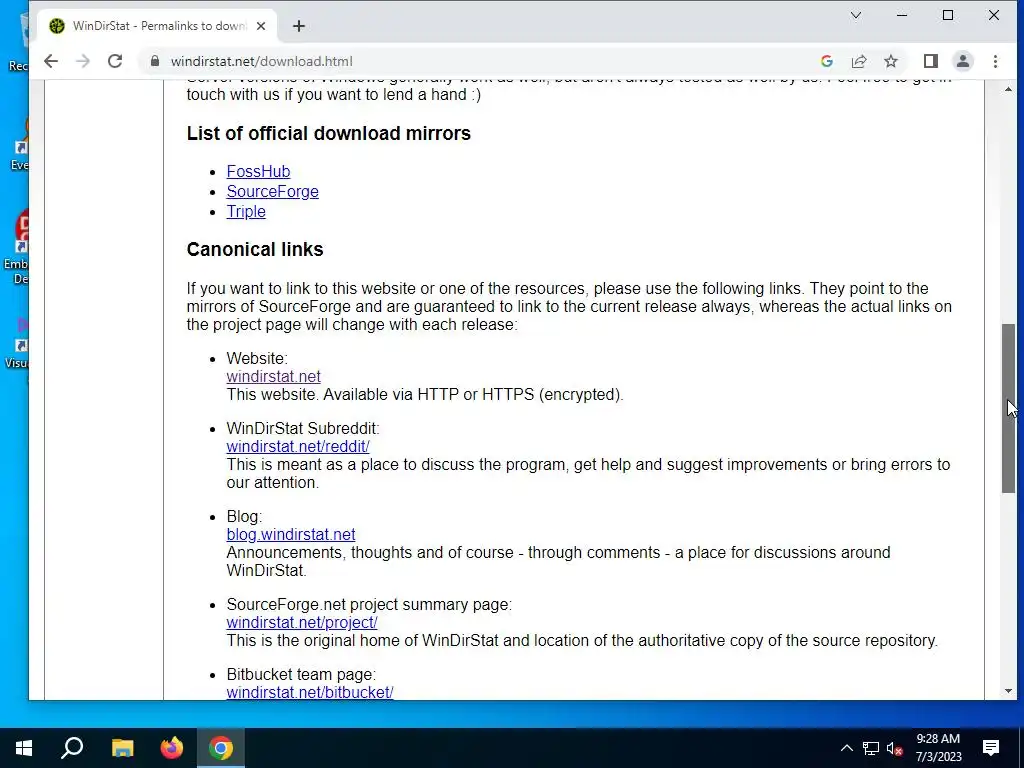The height and width of the screenshot is (768, 1024).
Task: Show hidden tray icons chevron
Action: [x=846, y=748]
